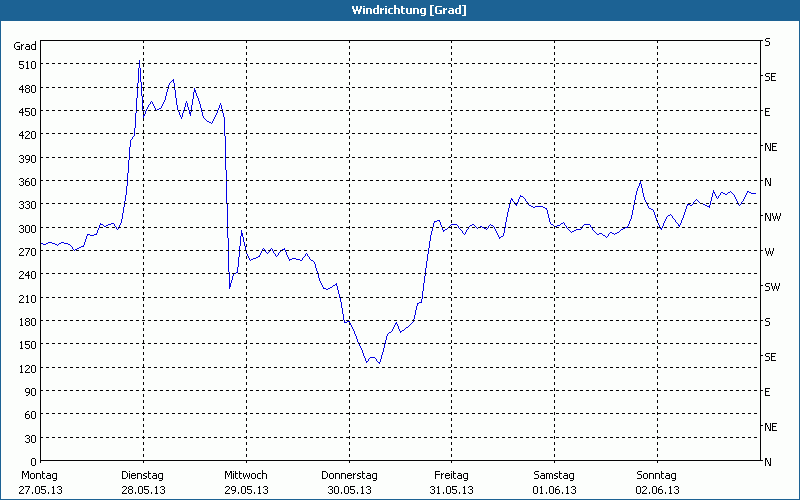Click the 0 origin label on the y-axis
800x500 pixels.
pos(34,462)
